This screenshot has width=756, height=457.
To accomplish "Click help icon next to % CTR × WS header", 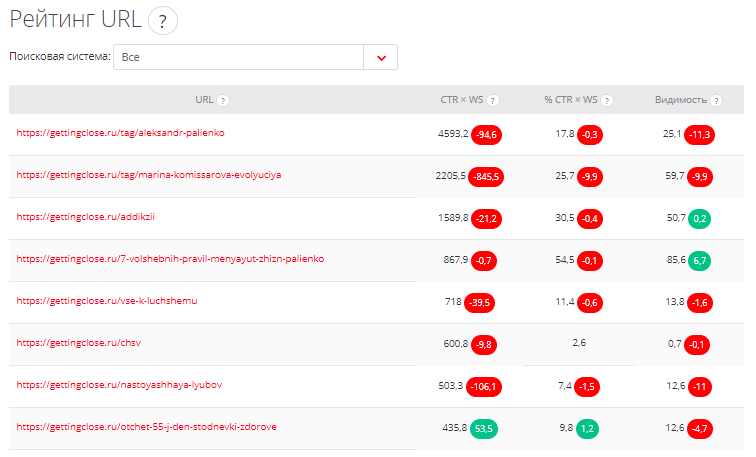I will coord(607,100).
